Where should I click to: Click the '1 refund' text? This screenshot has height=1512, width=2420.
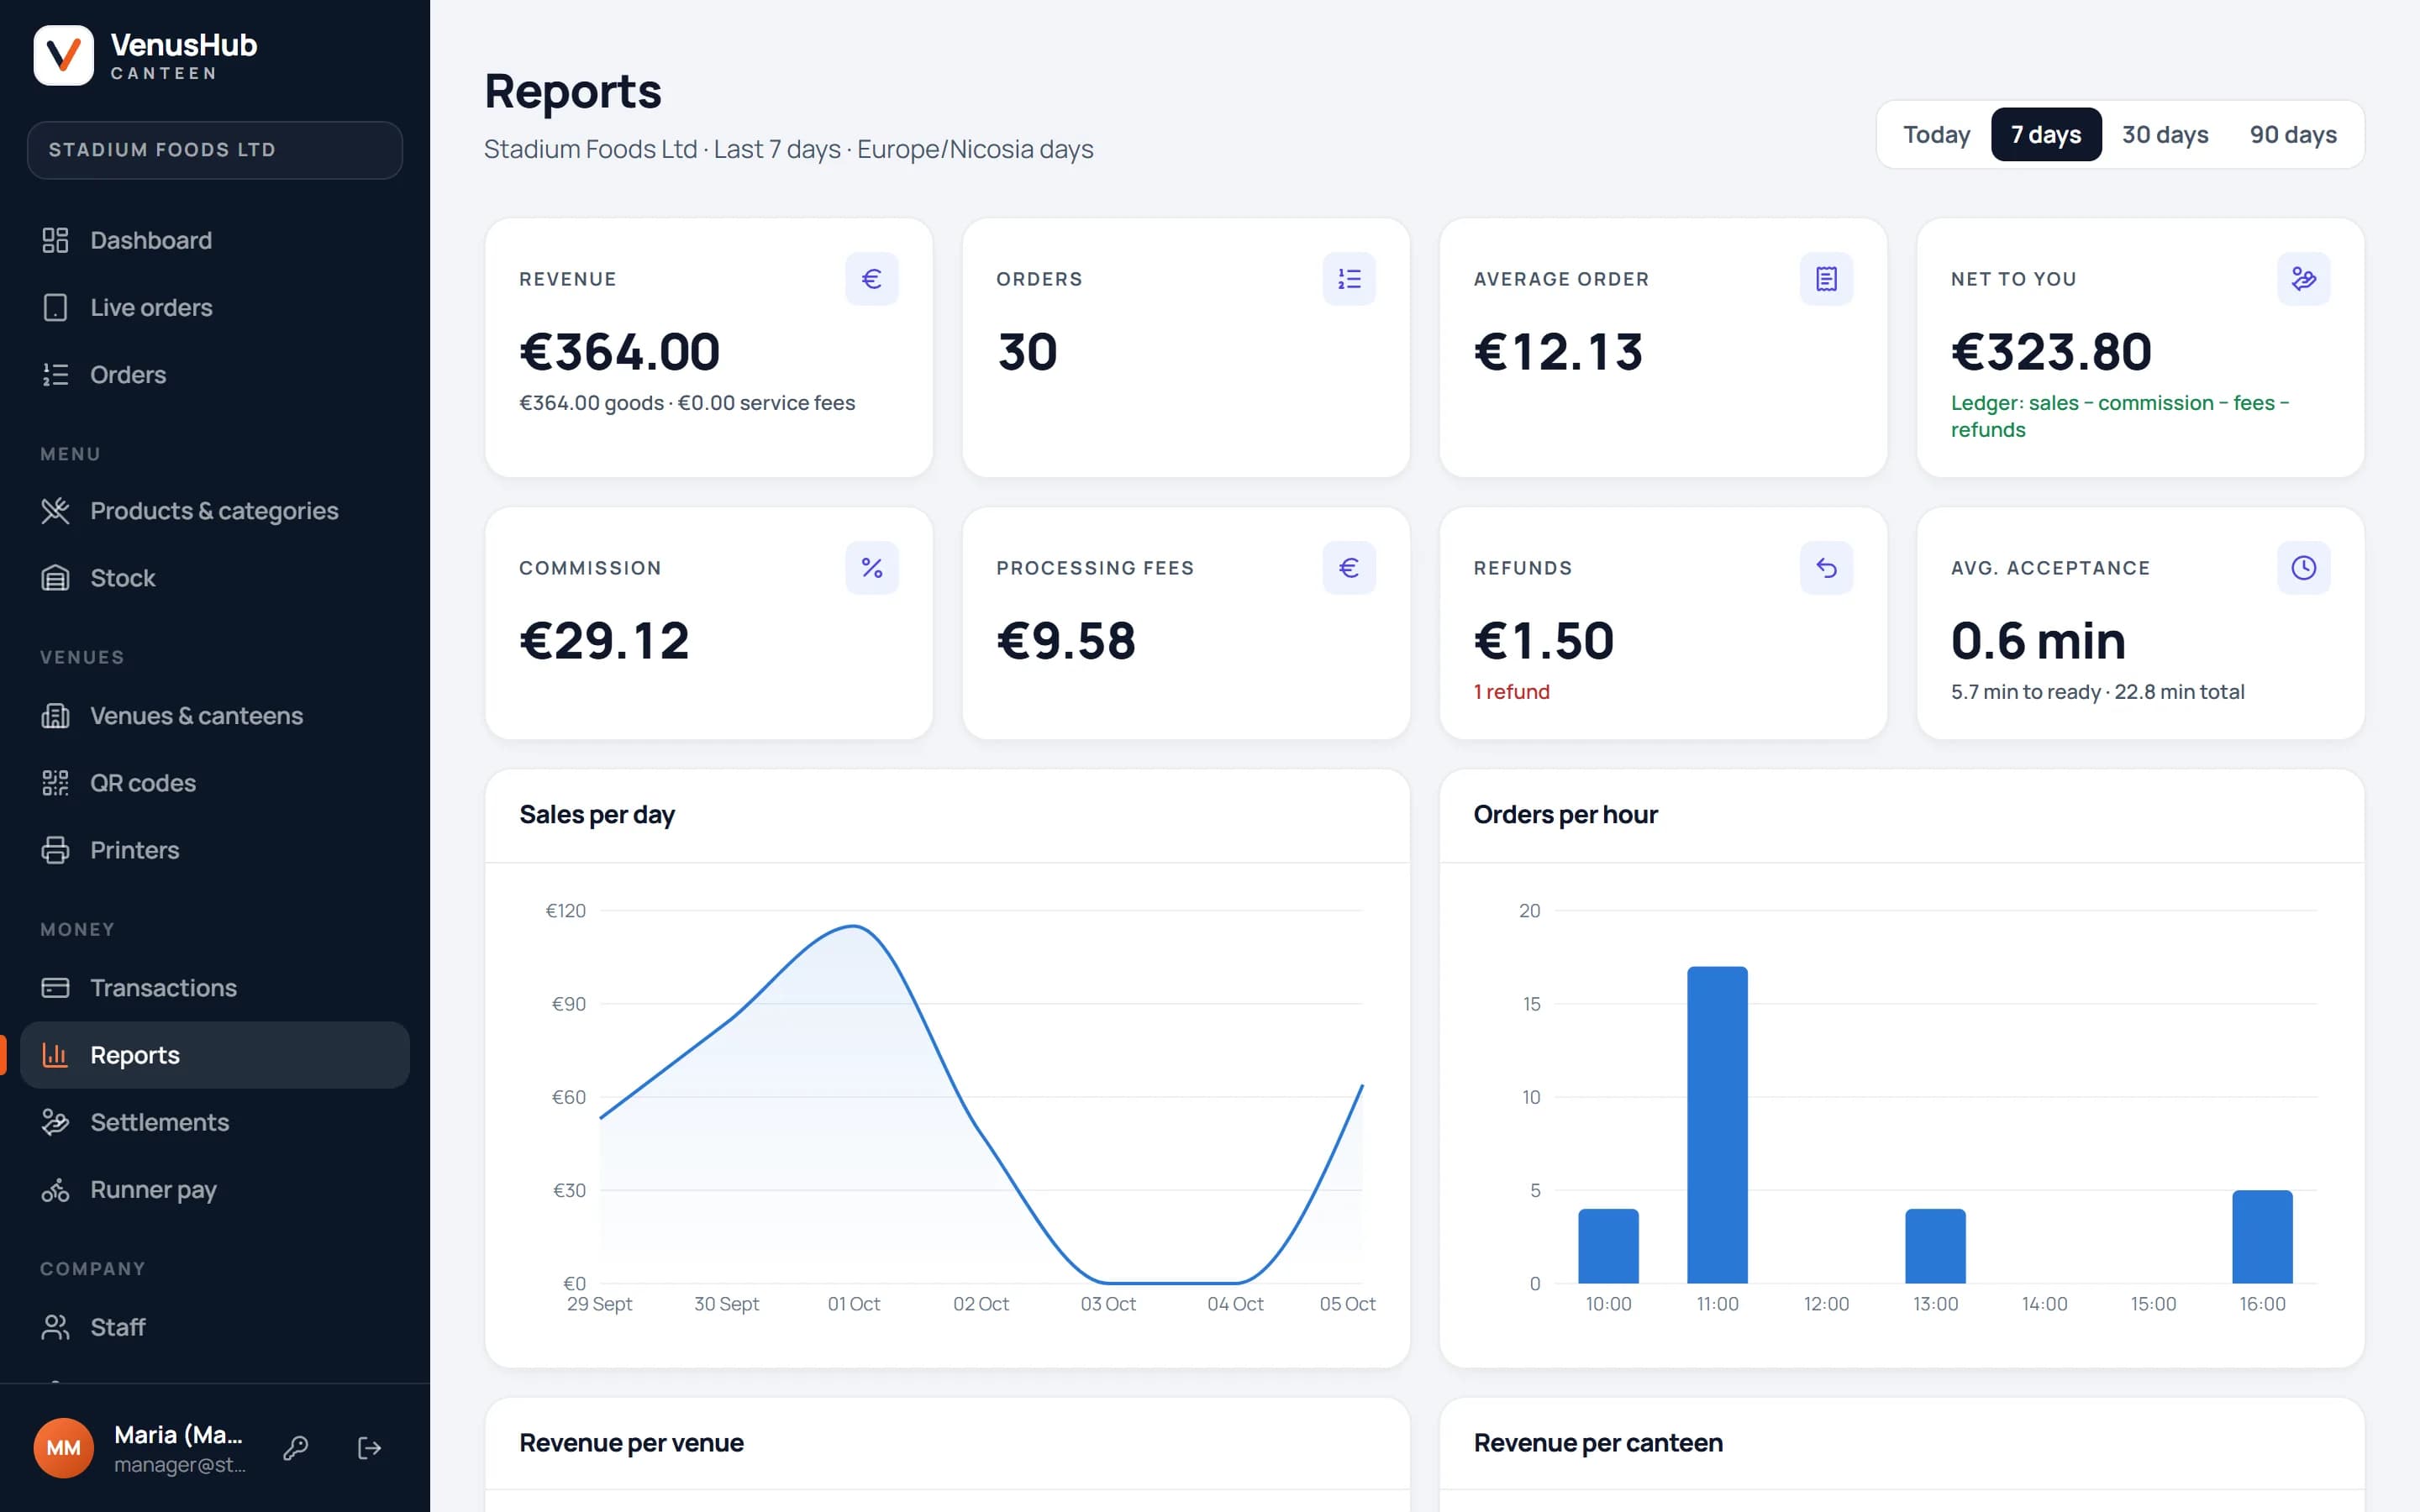click(x=1511, y=692)
